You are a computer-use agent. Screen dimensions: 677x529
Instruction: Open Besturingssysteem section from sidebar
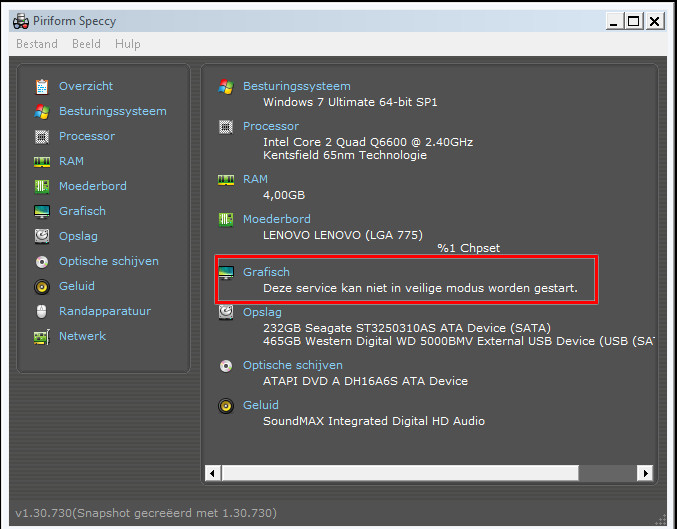click(x=113, y=111)
